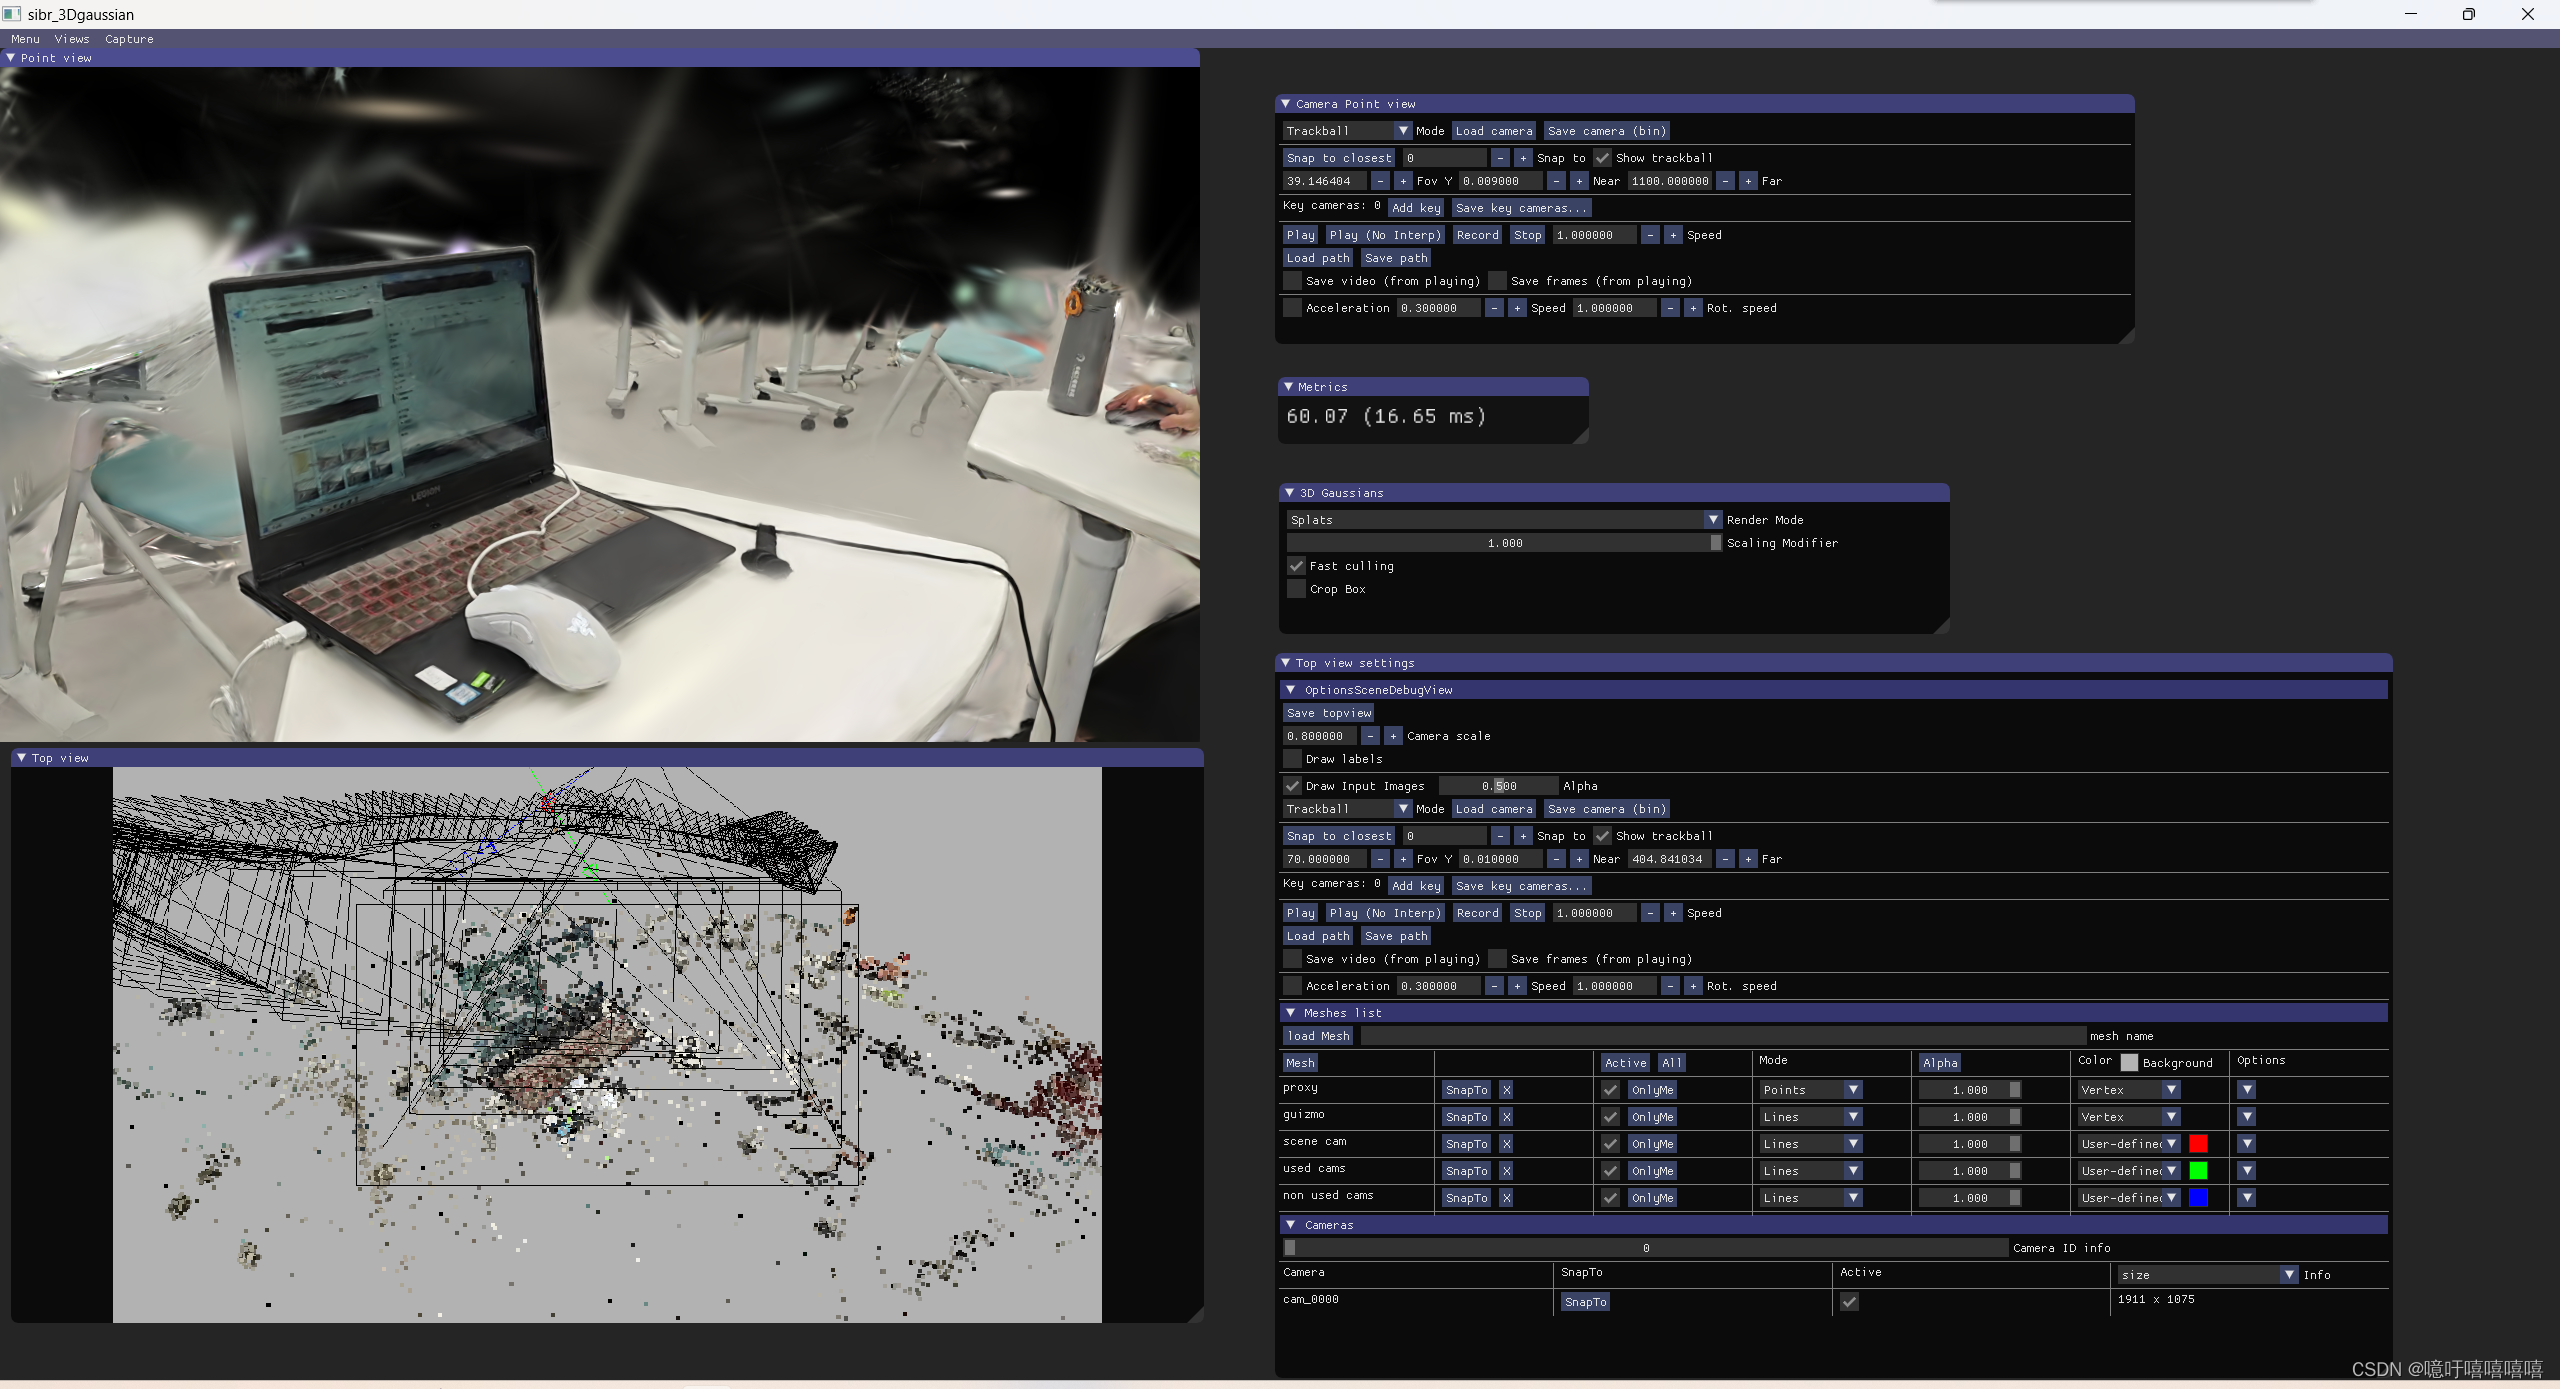Decrease Camera Point view Fov Y with minus

[x=1380, y=181]
